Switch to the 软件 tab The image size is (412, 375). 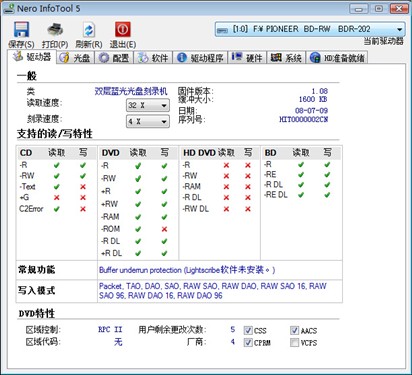154,58
